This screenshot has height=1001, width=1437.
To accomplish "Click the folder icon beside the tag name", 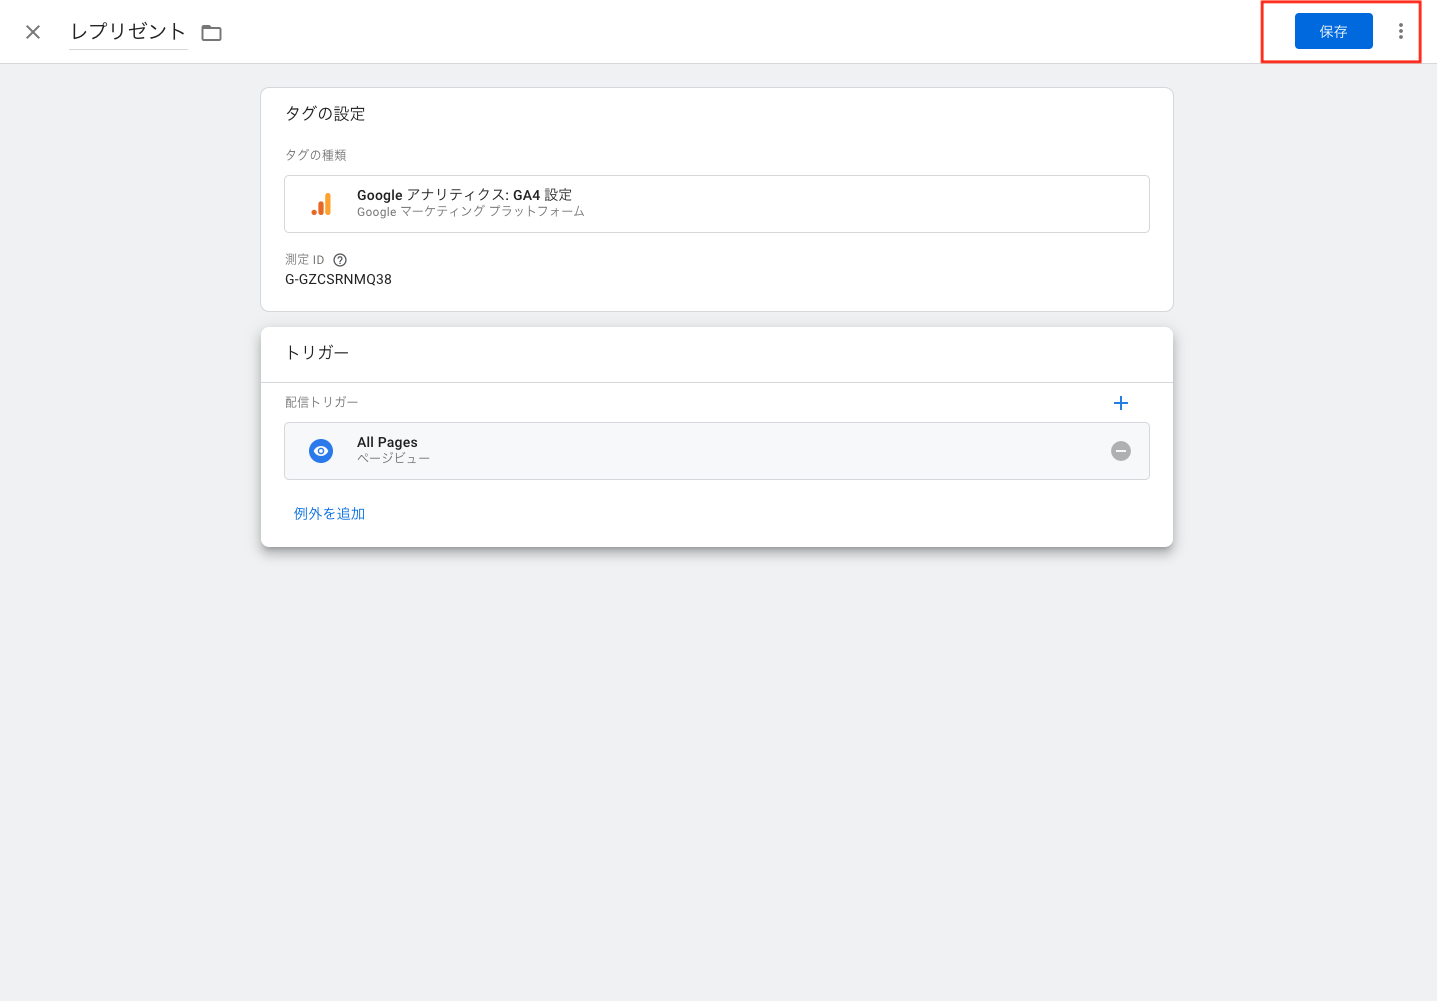I will 211,33.
